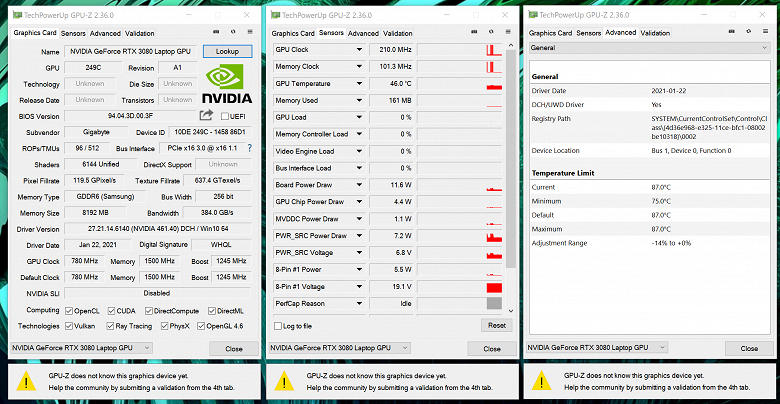Viewport: 780px width, 404px height.
Task: Open the Memory Clock sensor dropdown arrow
Action: (x=359, y=67)
